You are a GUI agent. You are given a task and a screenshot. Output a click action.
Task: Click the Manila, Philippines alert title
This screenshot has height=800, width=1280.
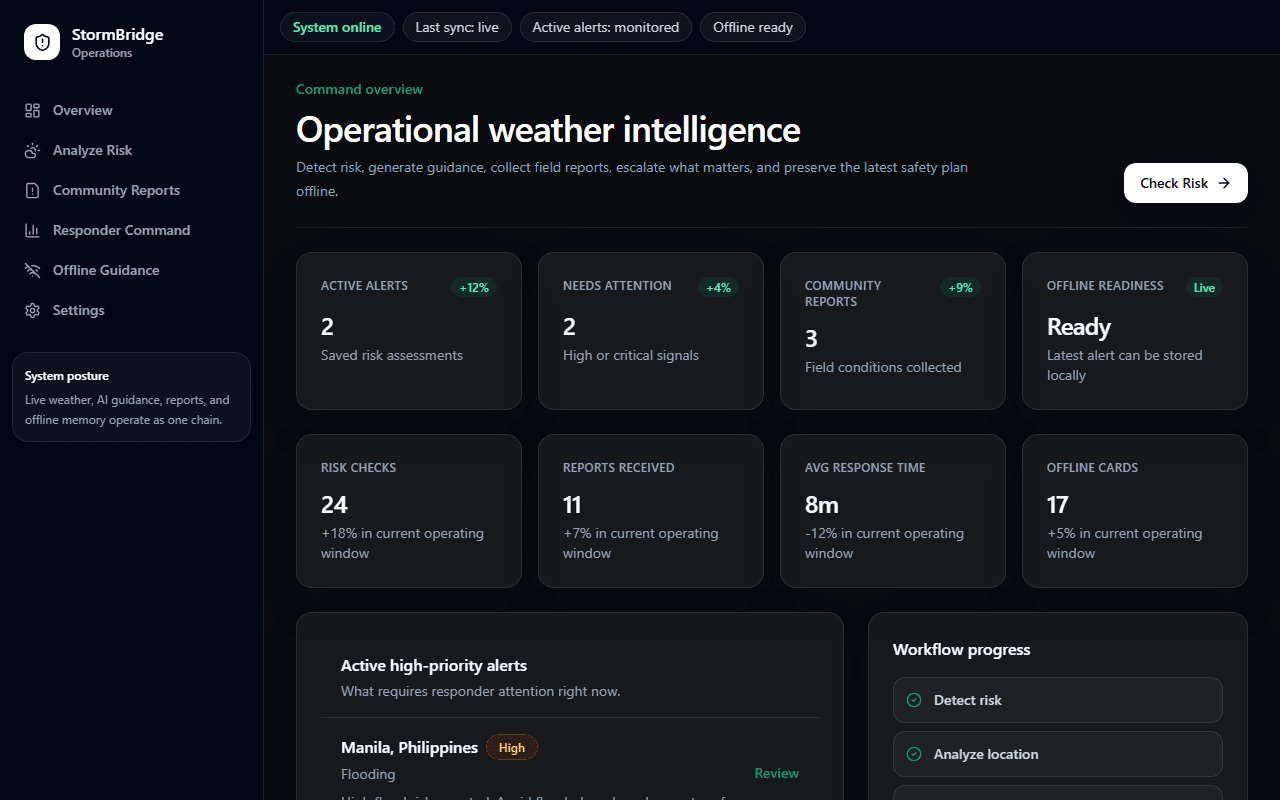409,748
